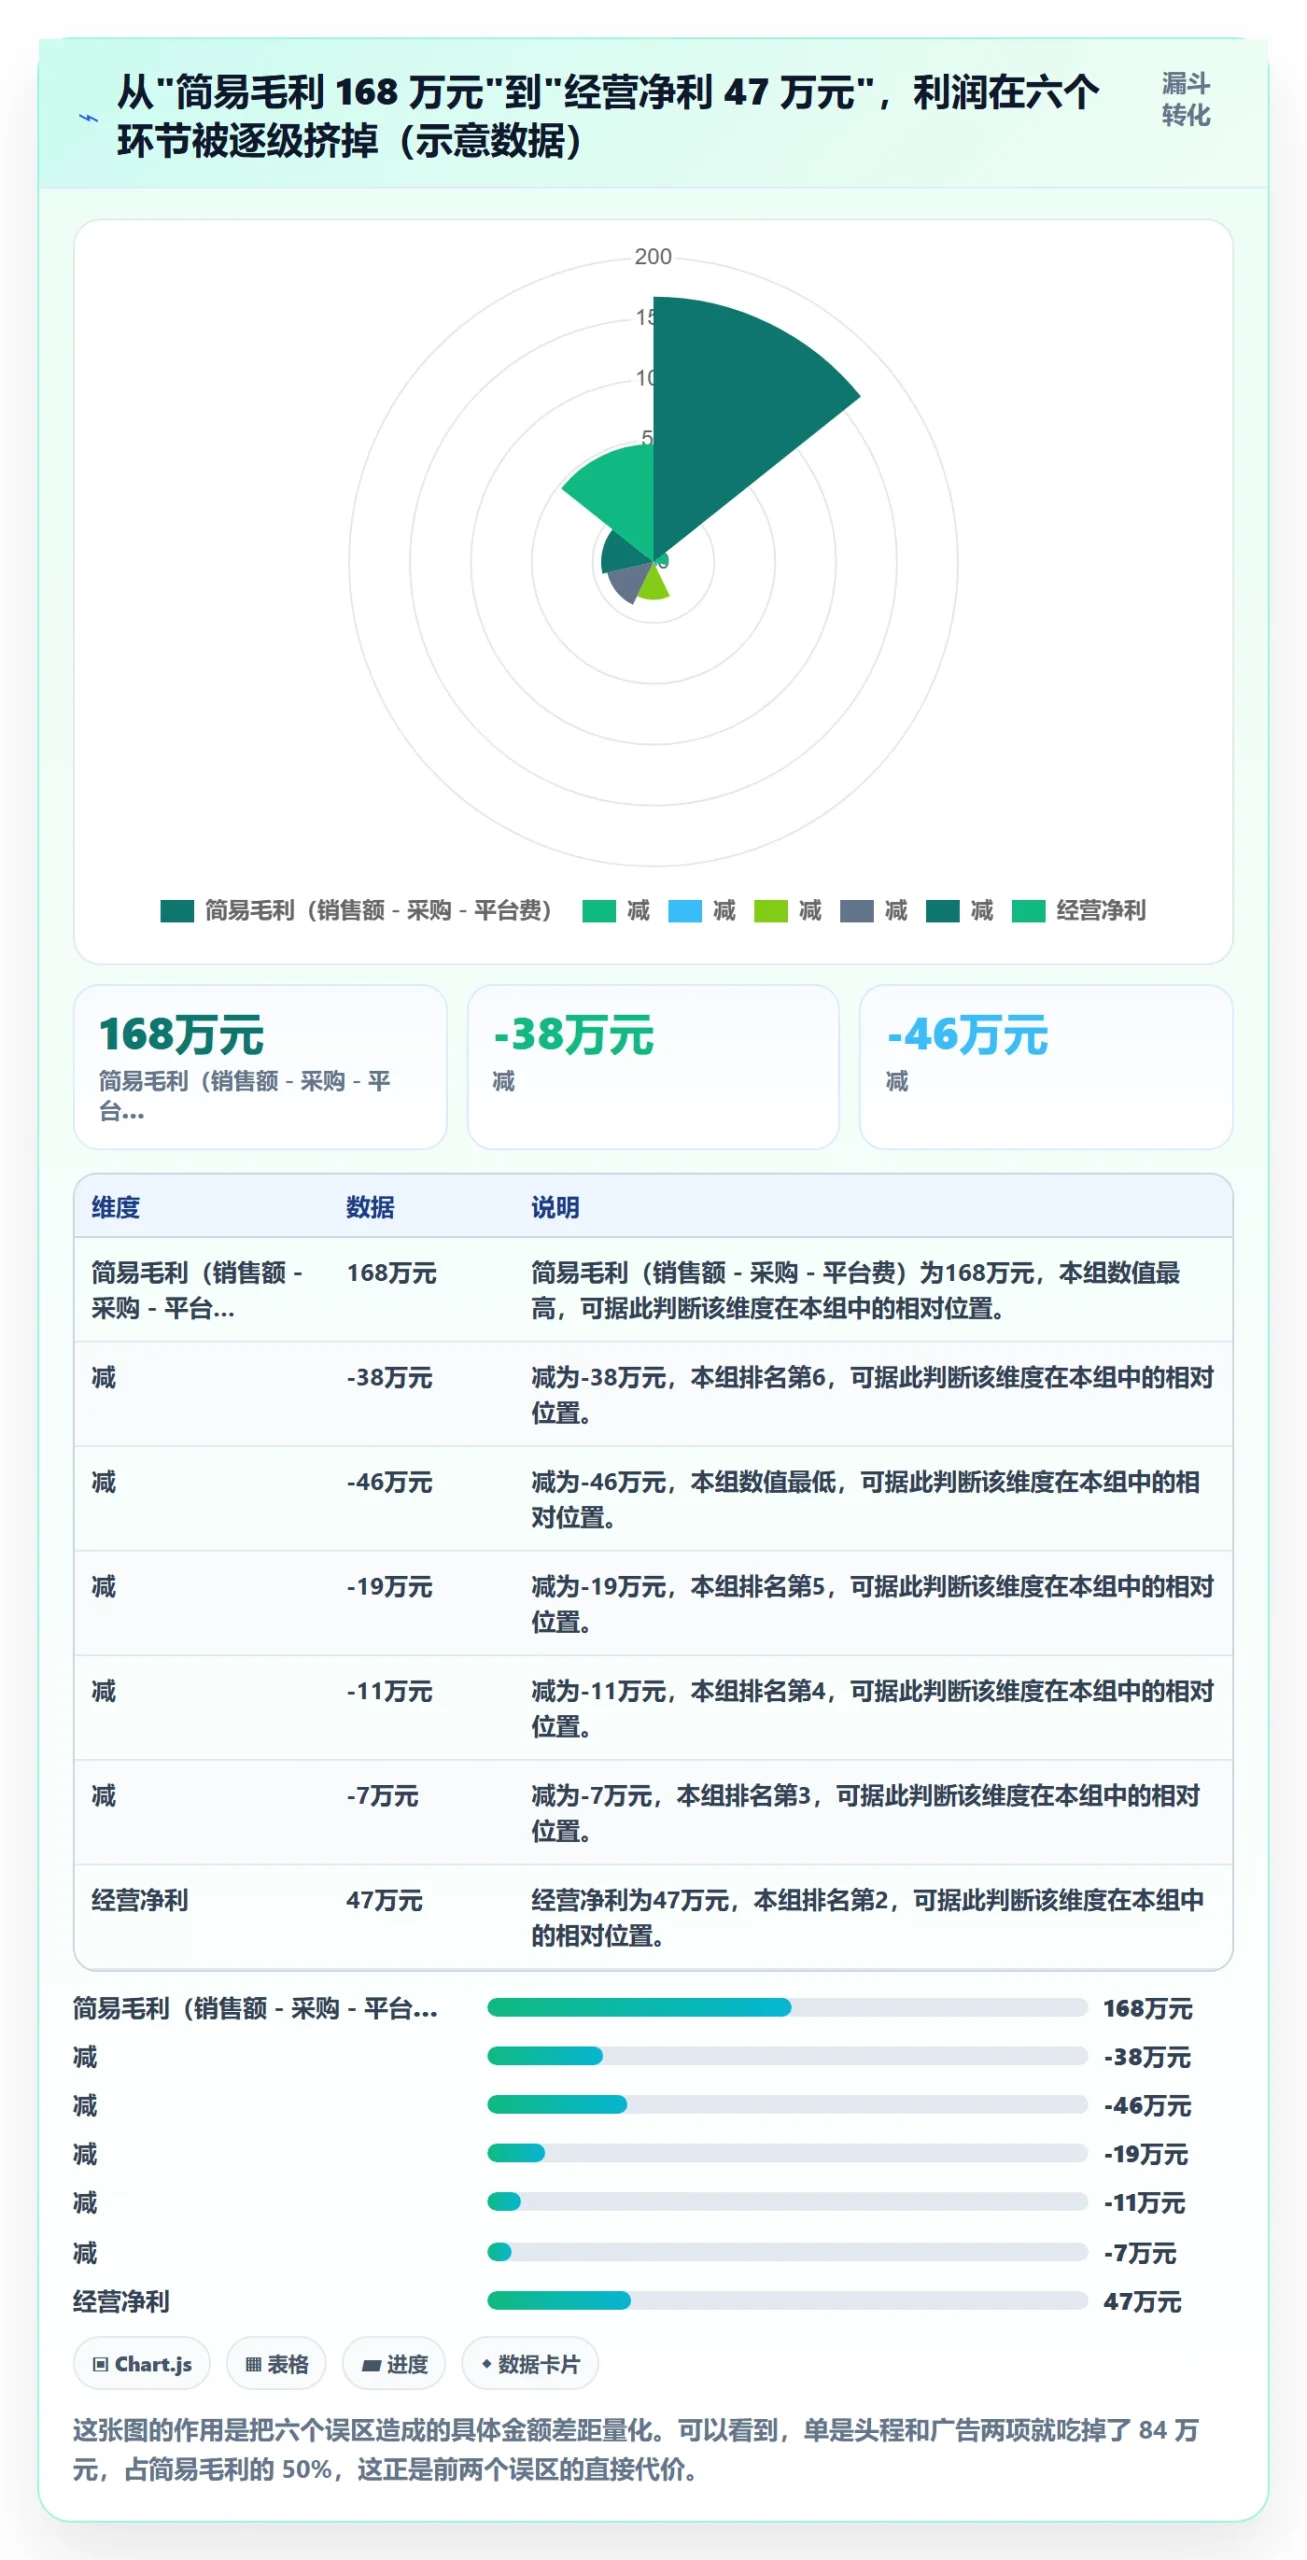Click the card headline starting with 从"简易毛利
The image size is (1307, 2560).
[x=608, y=116]
